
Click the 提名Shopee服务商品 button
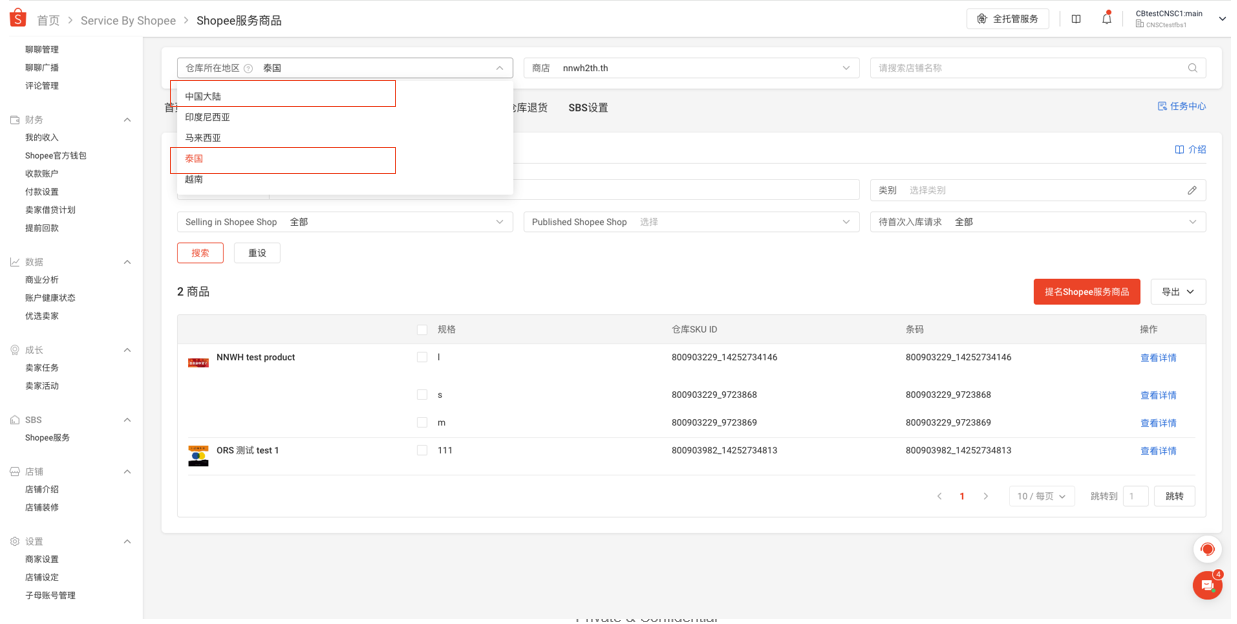(x=1087, y=292)
